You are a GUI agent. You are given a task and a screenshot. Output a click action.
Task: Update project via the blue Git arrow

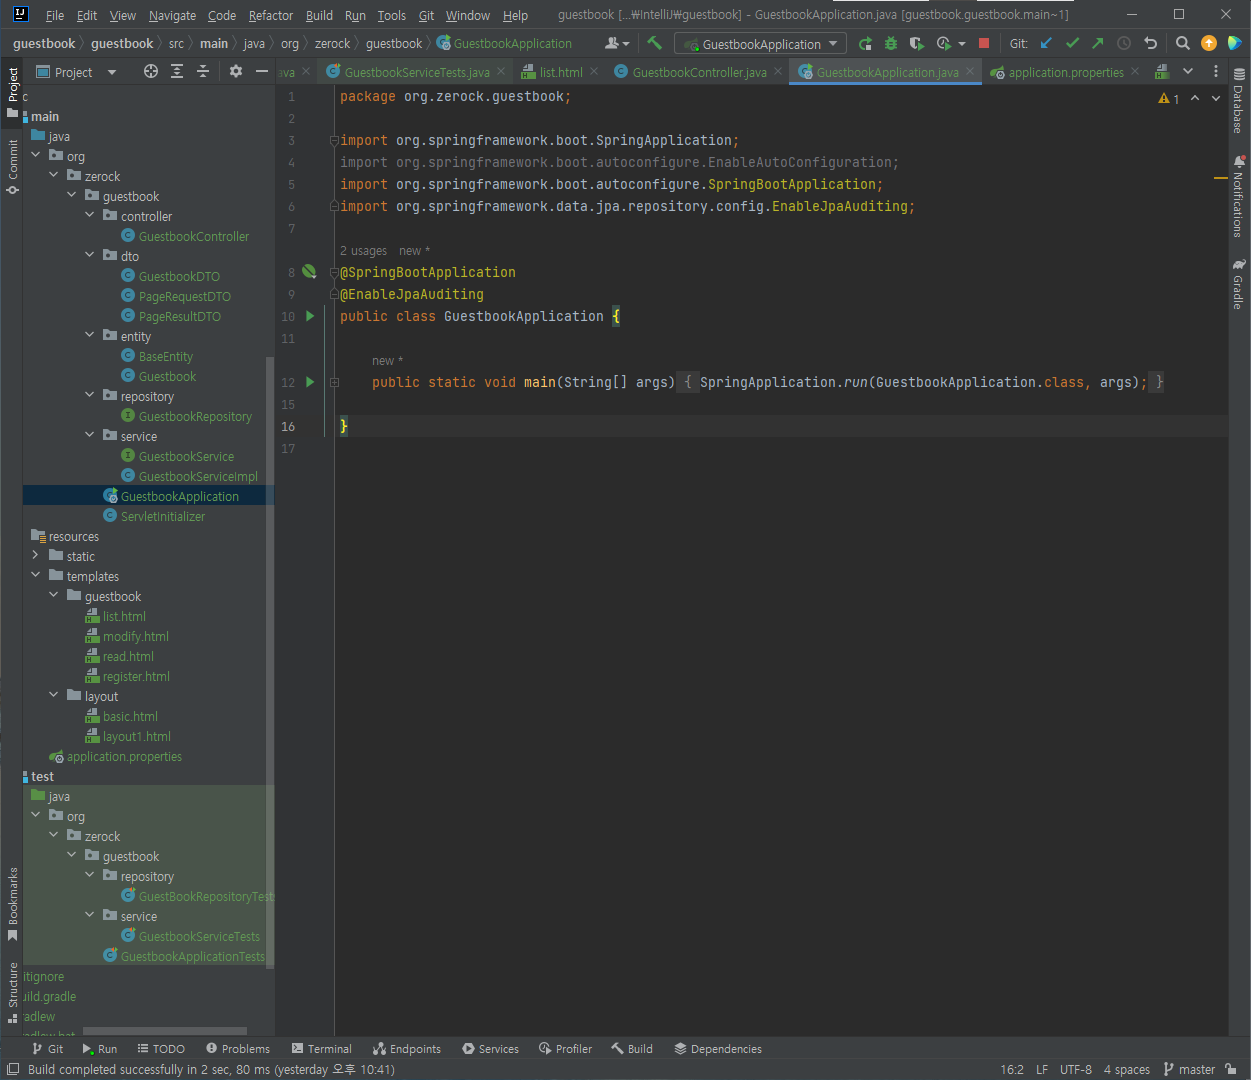point(1046,43)
